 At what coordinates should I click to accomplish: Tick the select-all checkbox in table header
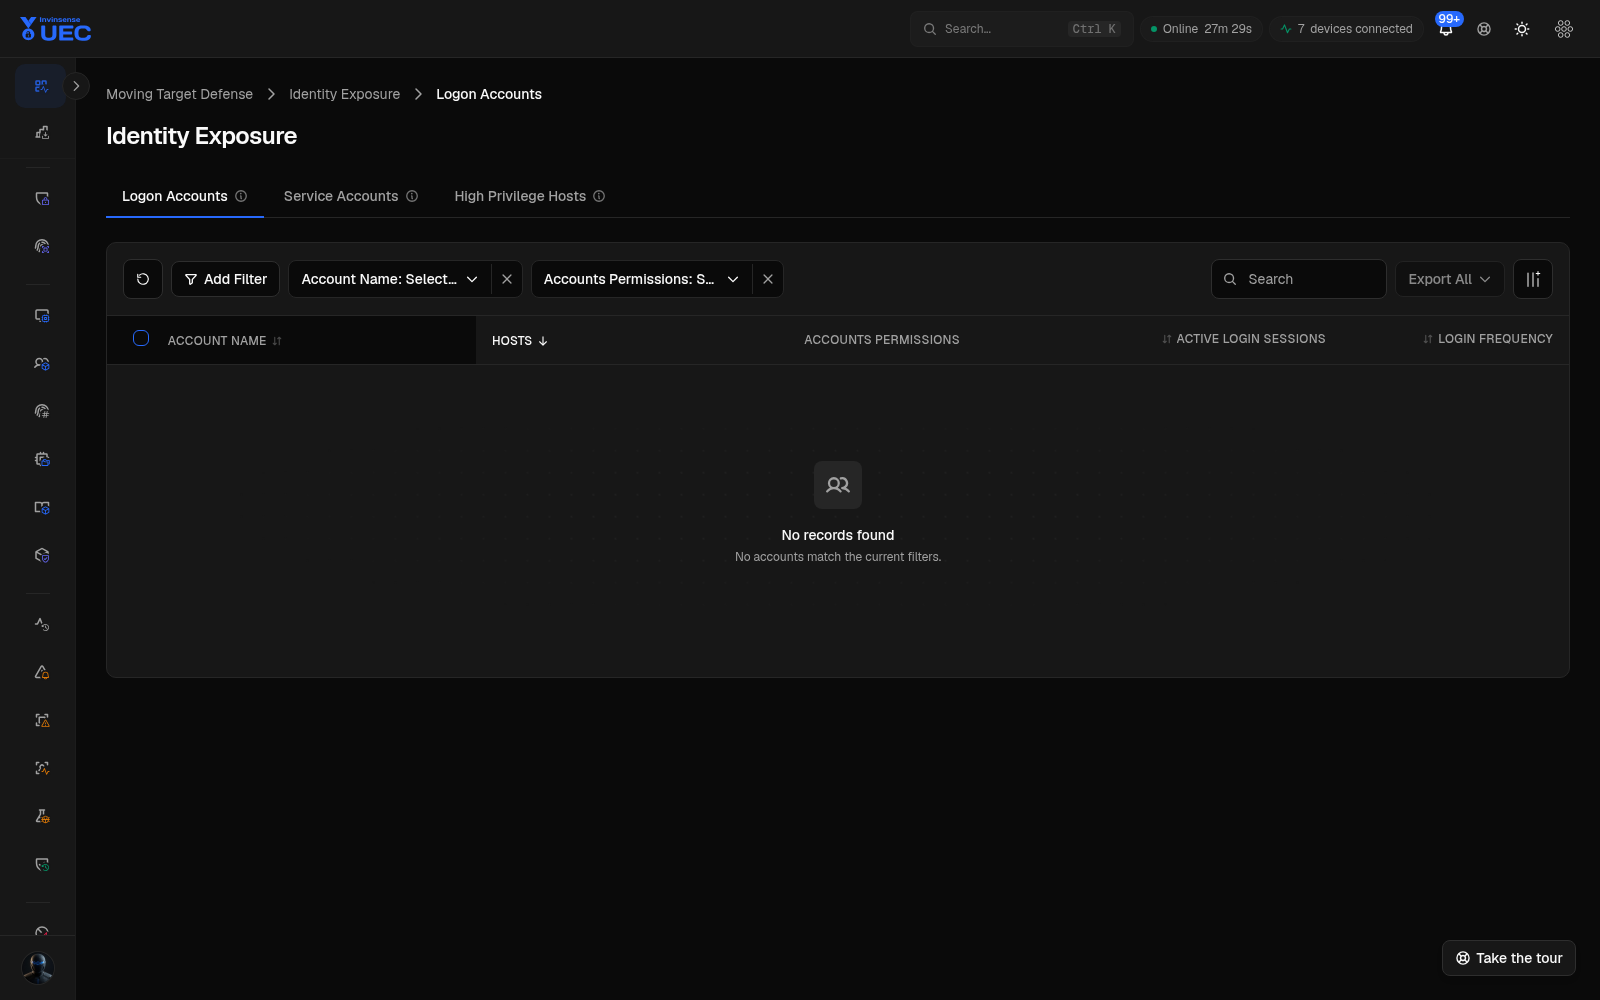click(x=141, y=338)
